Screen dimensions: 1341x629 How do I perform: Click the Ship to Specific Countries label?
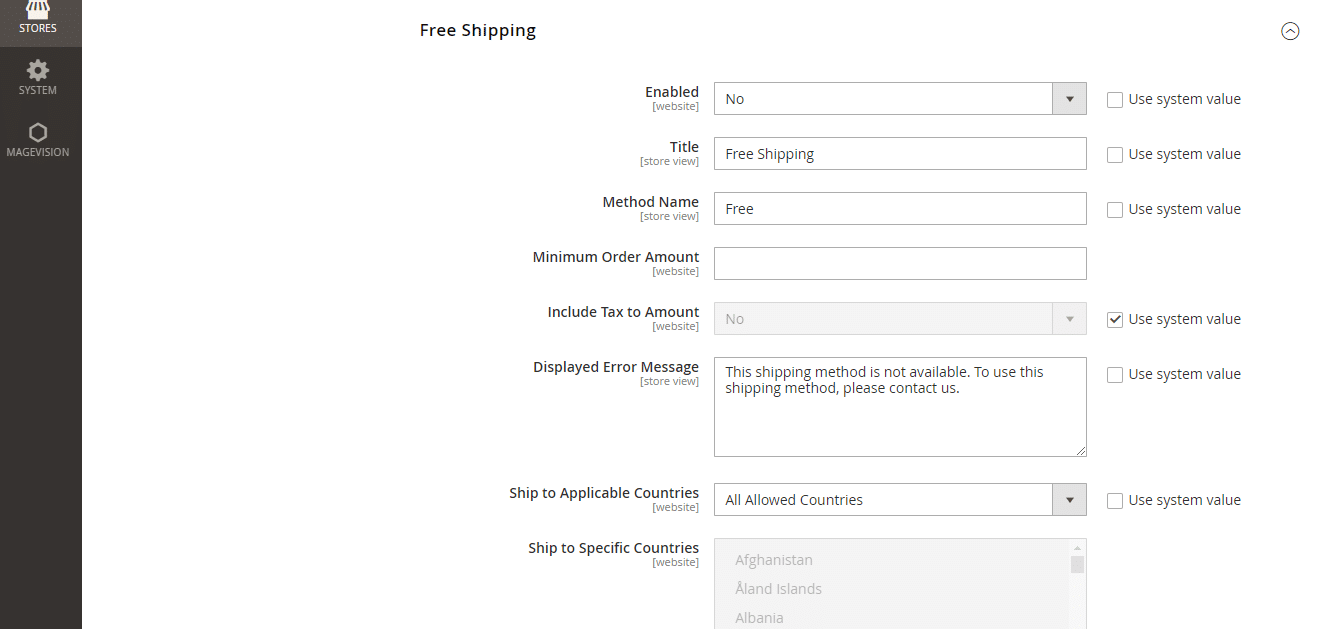pos(614,548)
